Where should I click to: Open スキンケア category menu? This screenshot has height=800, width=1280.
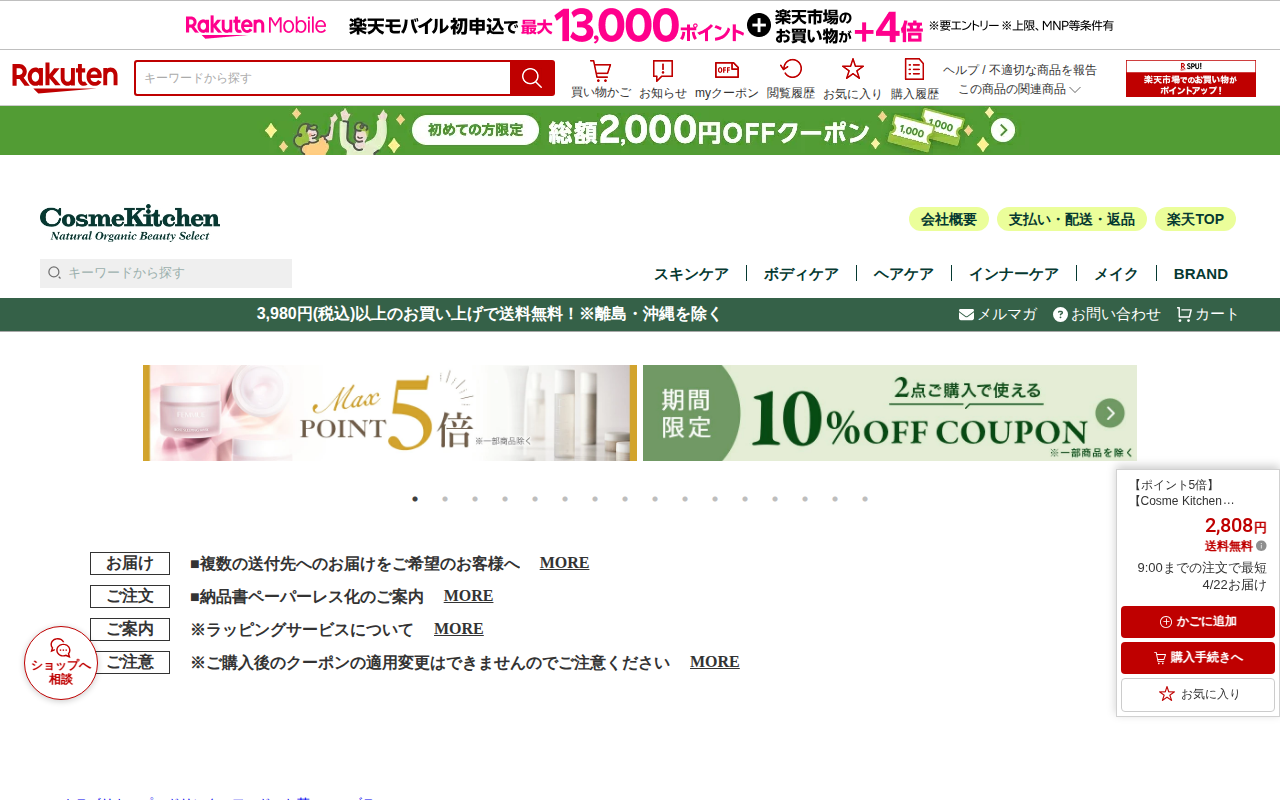point(691,274)
